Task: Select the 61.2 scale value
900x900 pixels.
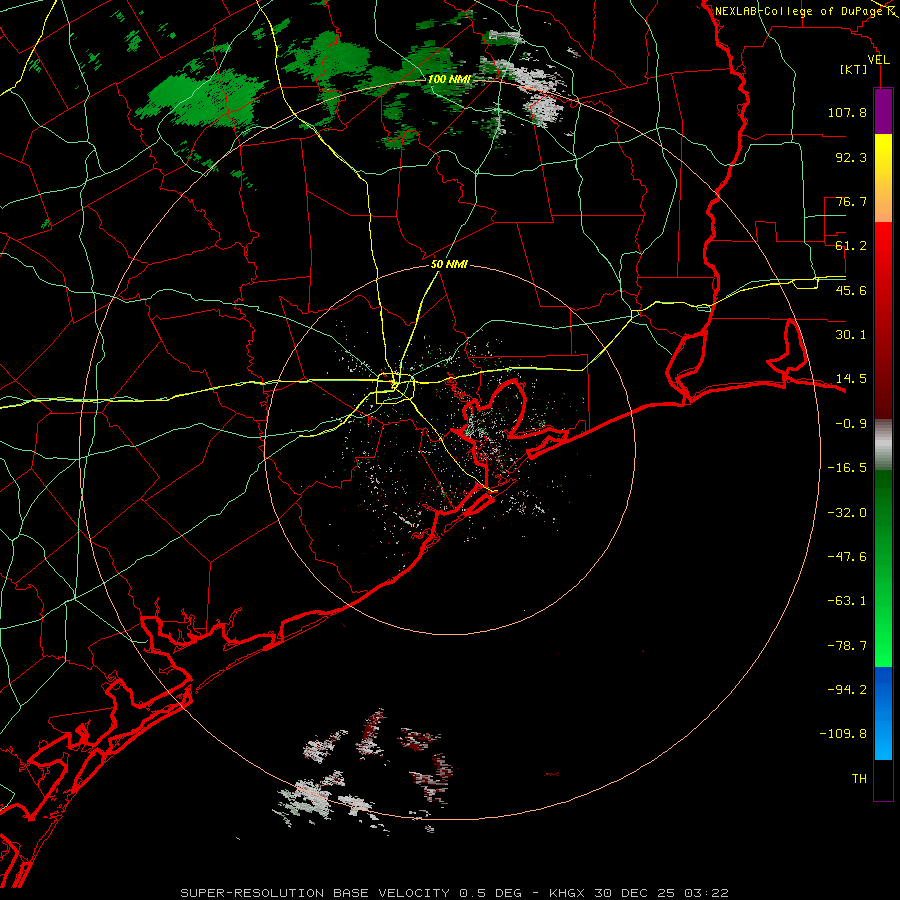Action: (x=851, y=246)
